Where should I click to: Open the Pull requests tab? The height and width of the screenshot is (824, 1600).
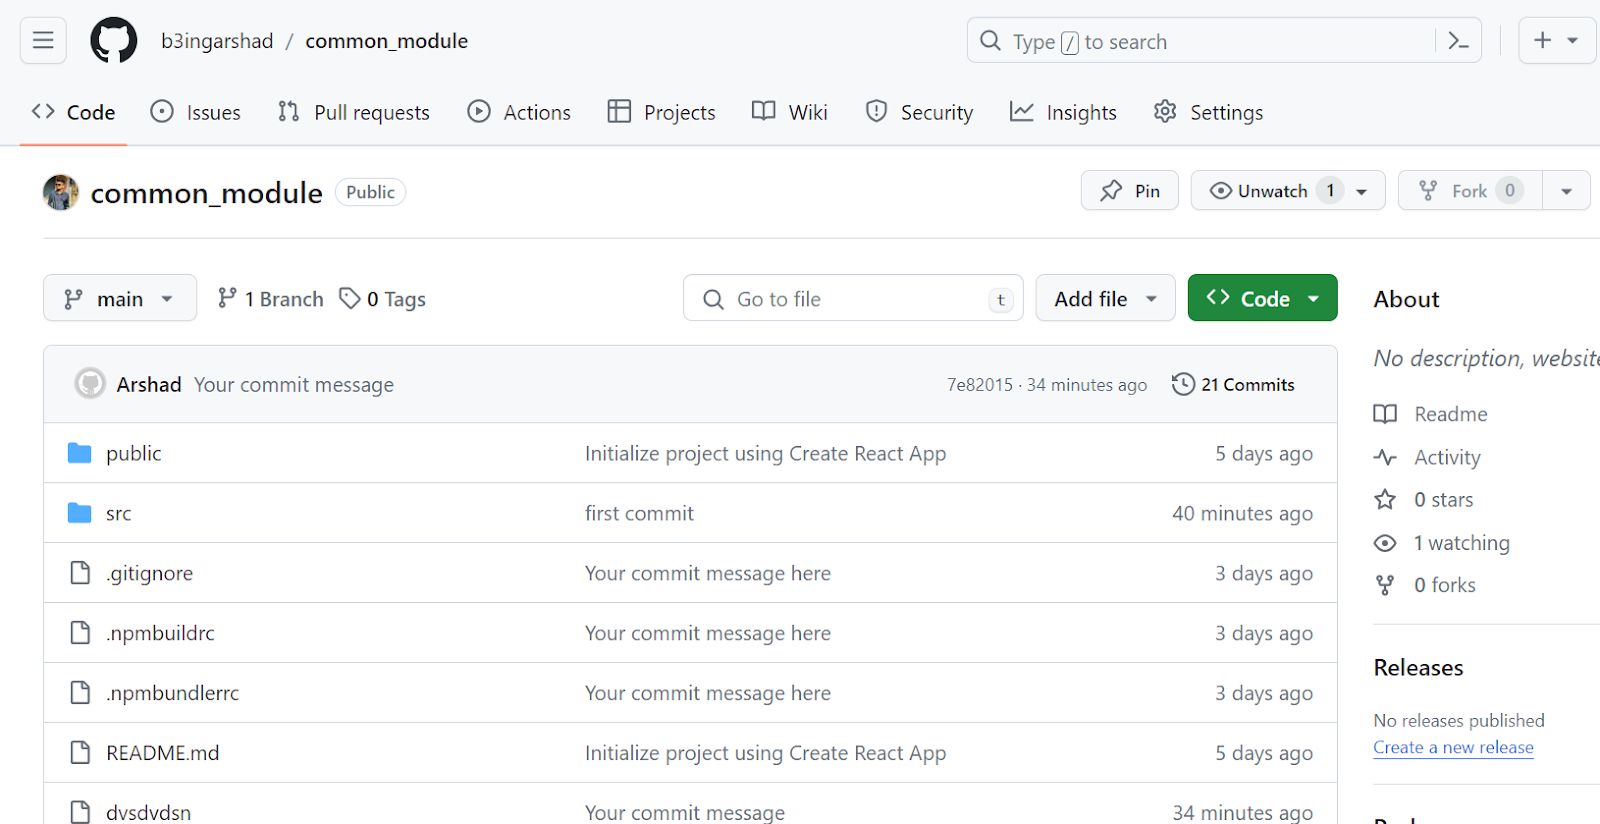coord(354,112)
